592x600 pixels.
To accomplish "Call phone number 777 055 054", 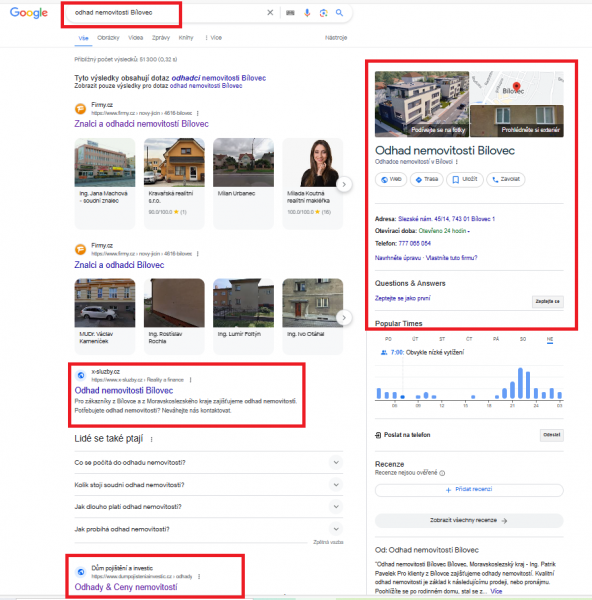I will (x=414, y=243).
